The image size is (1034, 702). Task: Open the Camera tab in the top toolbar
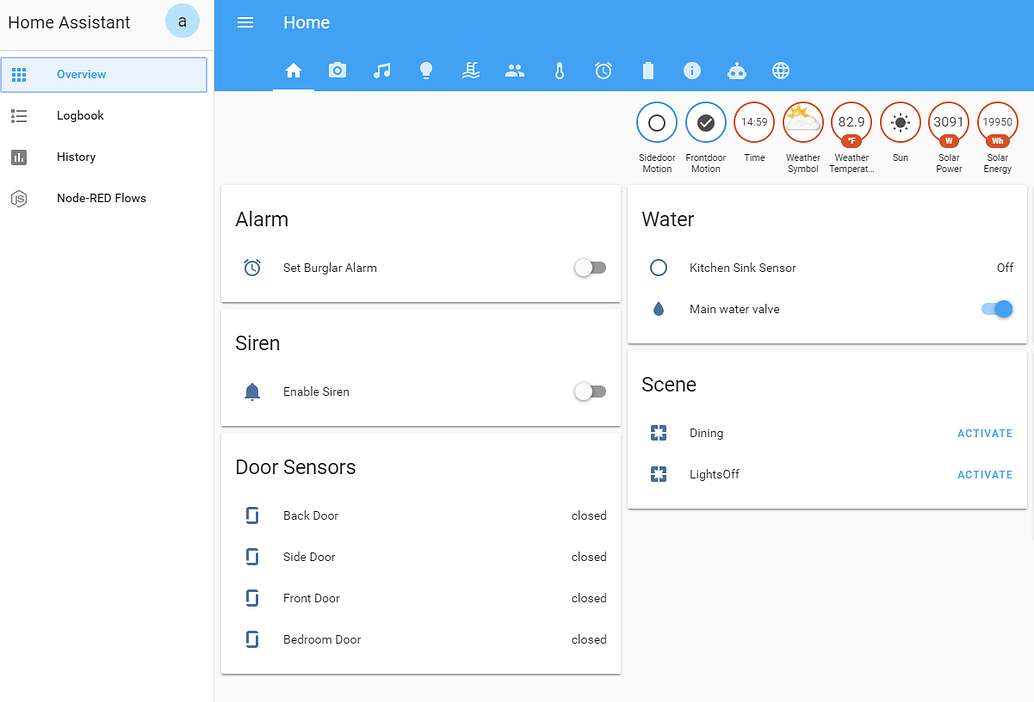337,70
